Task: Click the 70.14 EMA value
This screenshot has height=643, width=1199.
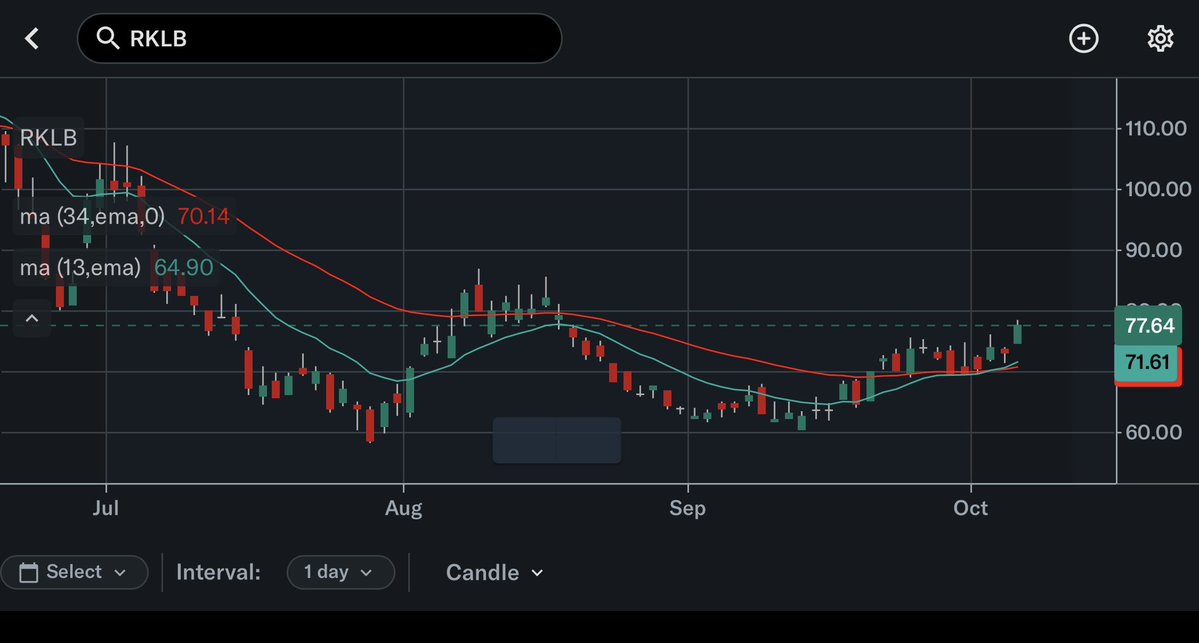Action: coord(203,216)
